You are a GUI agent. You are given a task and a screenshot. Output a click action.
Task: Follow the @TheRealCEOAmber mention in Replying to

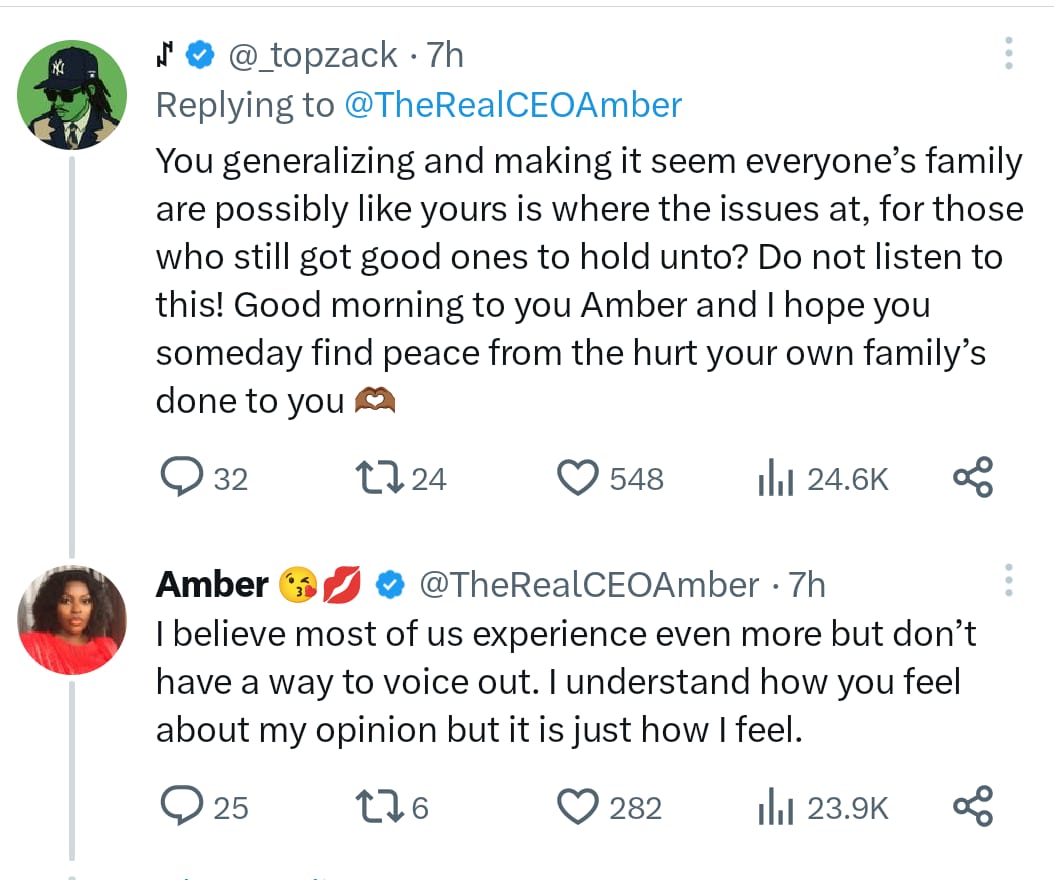pos(513,105)
